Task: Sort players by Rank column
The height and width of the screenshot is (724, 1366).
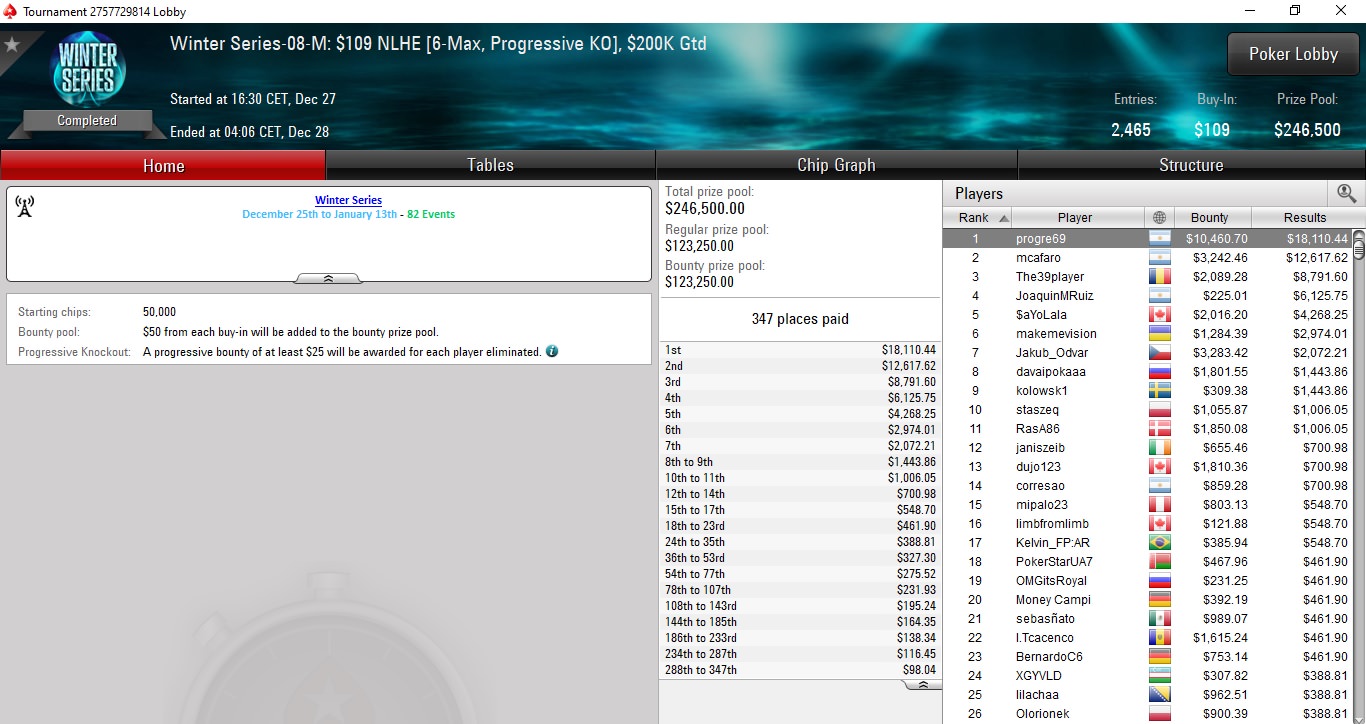Action: point(979,217)
